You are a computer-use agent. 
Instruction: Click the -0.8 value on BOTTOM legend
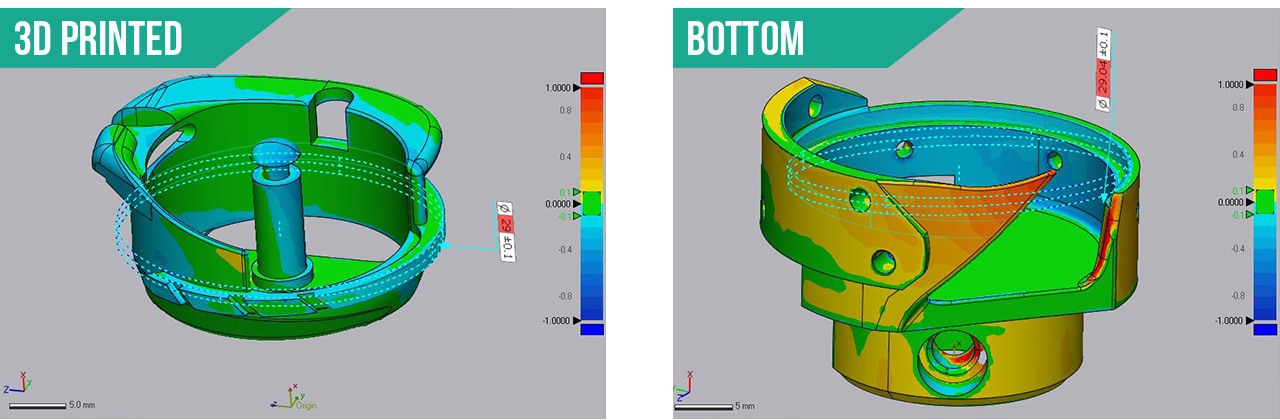pos(1236,296)
